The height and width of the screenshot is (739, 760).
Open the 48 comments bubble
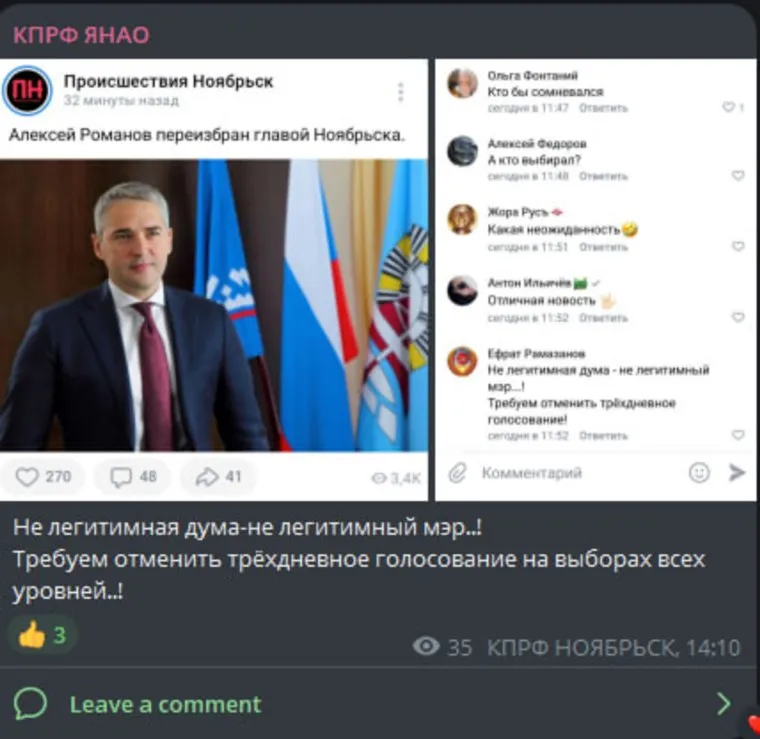pos(133,477)
